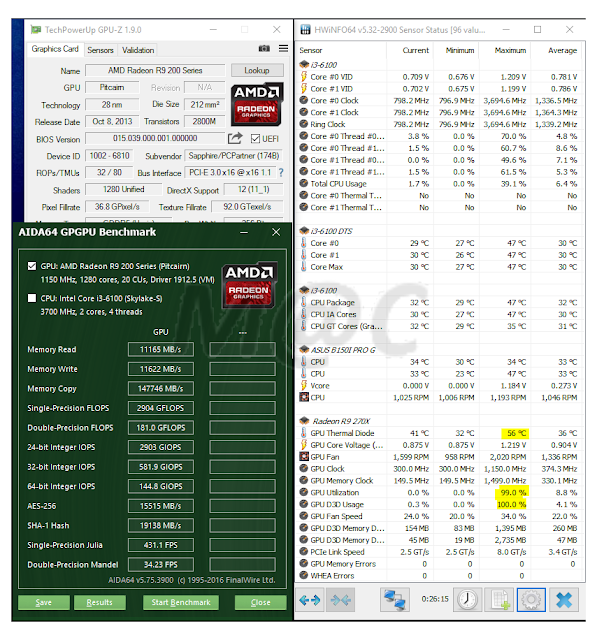Select the GPU Utilization sensor row
Image resolution: width=597 pixels, height=640 pixels.
439,493
